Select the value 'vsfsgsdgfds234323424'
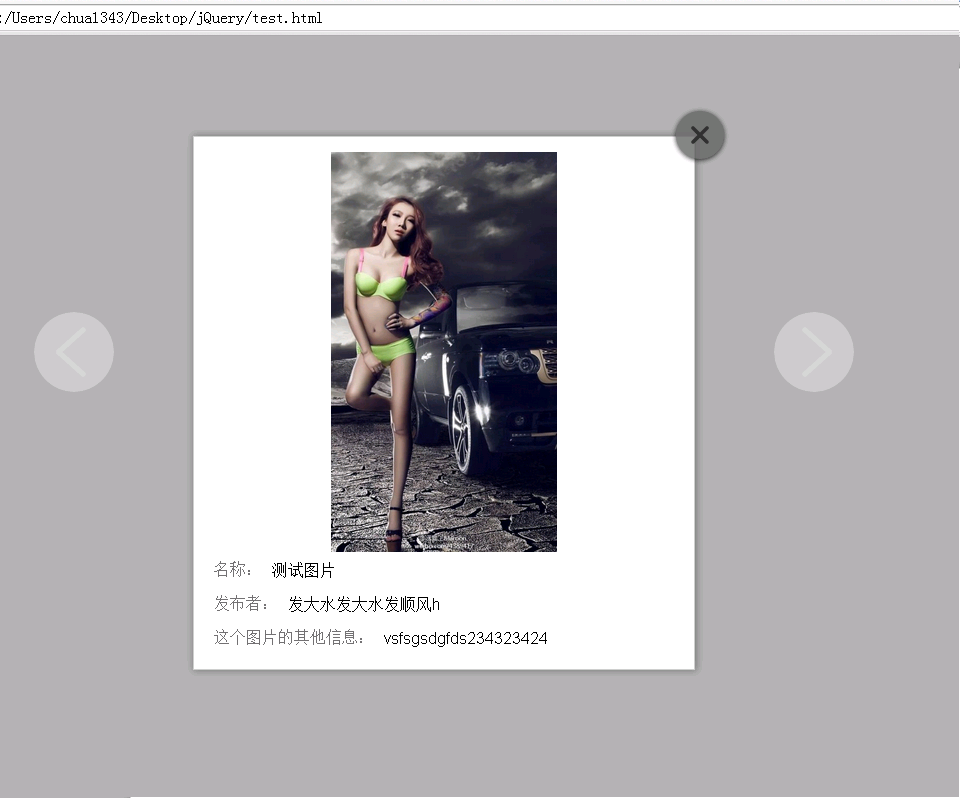The height and width of the screenshot is (798, 960). 465,638
